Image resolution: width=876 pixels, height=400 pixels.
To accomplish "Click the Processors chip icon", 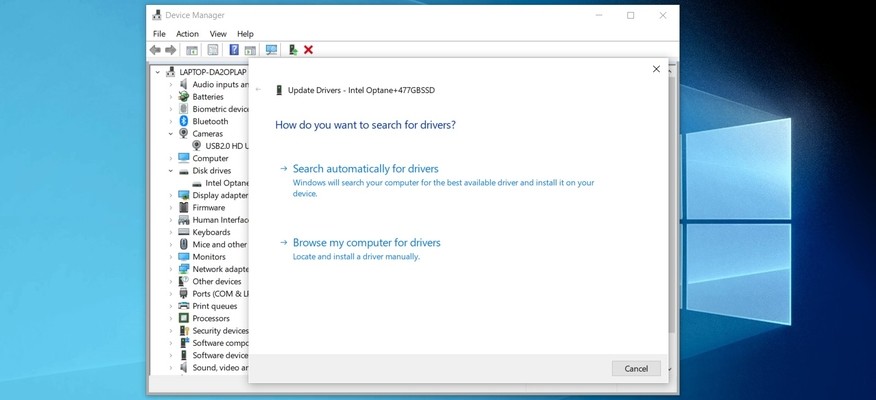I will click(183, 318).
